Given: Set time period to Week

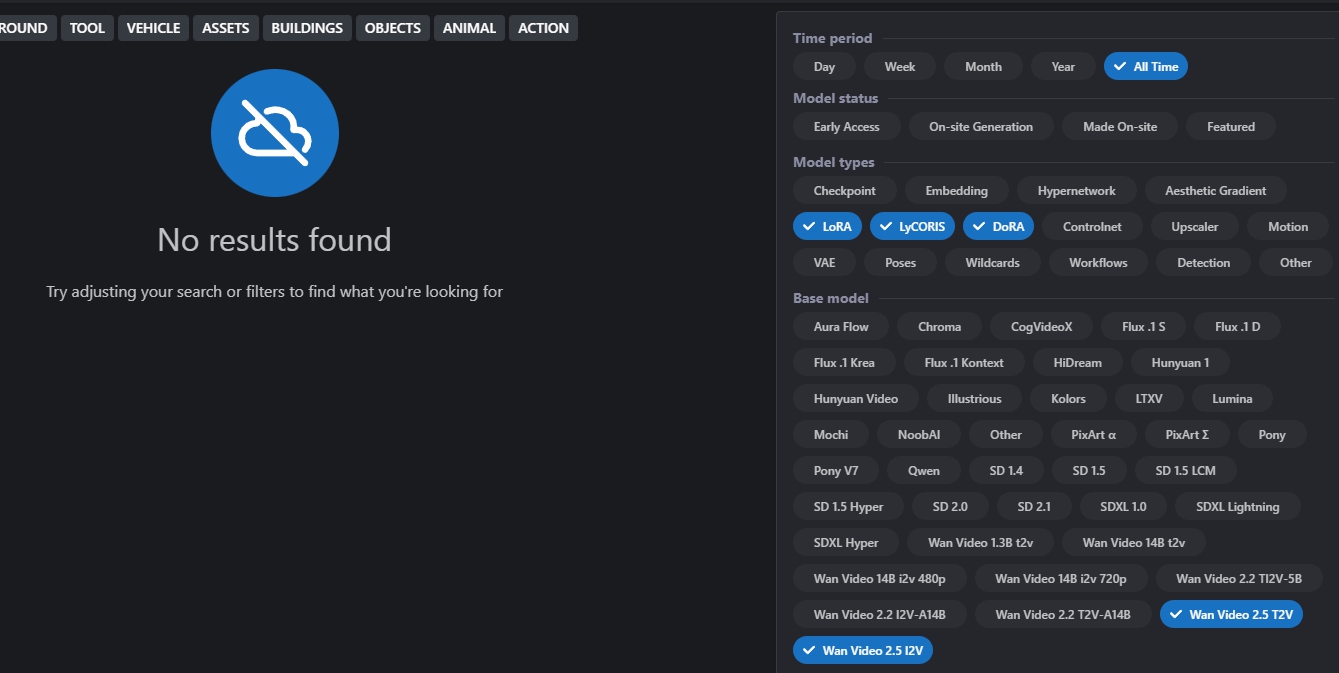Looking at the screenshot, I should click(900, 67).
